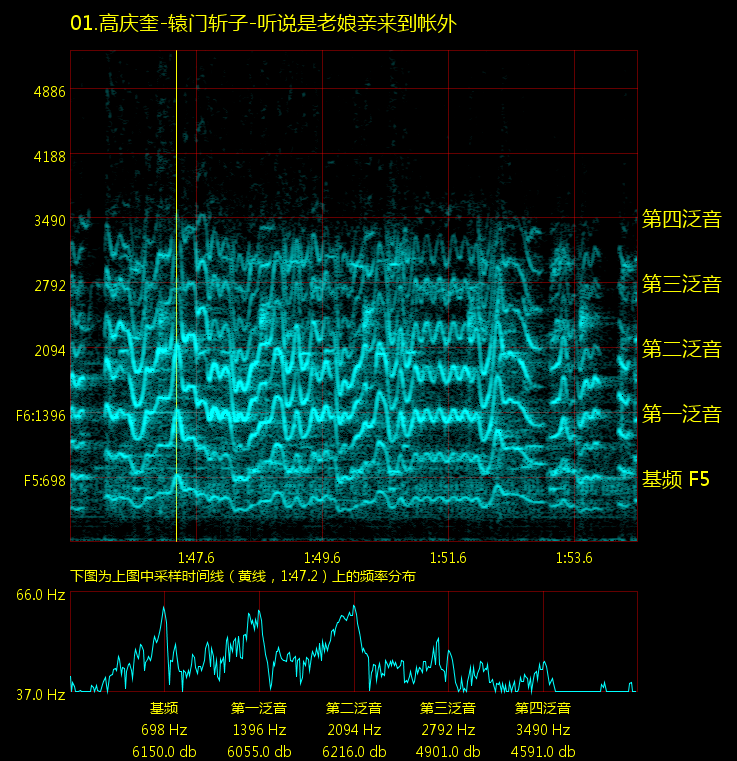Viewport: 737px width, 761px height.
Task: Click the 1:47.6 time axis label
Action: [195, 558]
